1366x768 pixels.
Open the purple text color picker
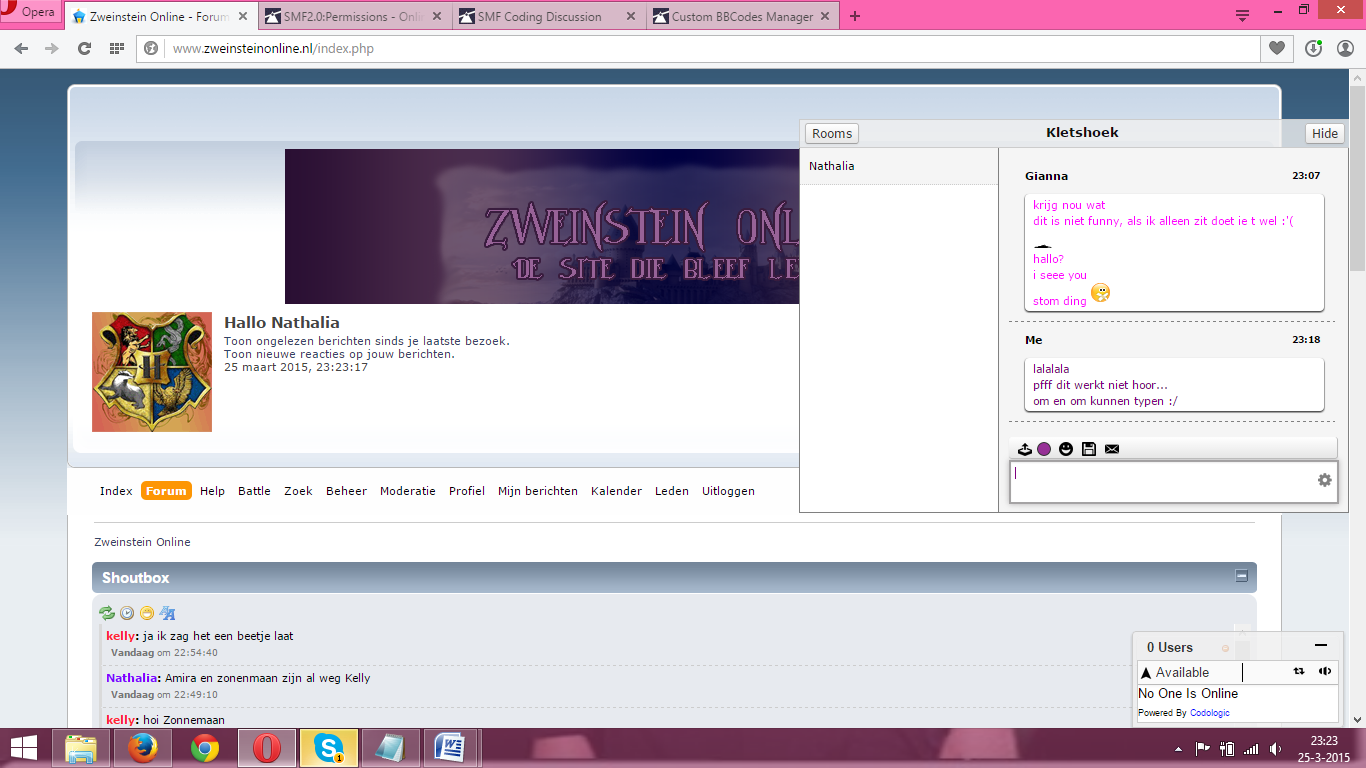[x=1044, y=449]
